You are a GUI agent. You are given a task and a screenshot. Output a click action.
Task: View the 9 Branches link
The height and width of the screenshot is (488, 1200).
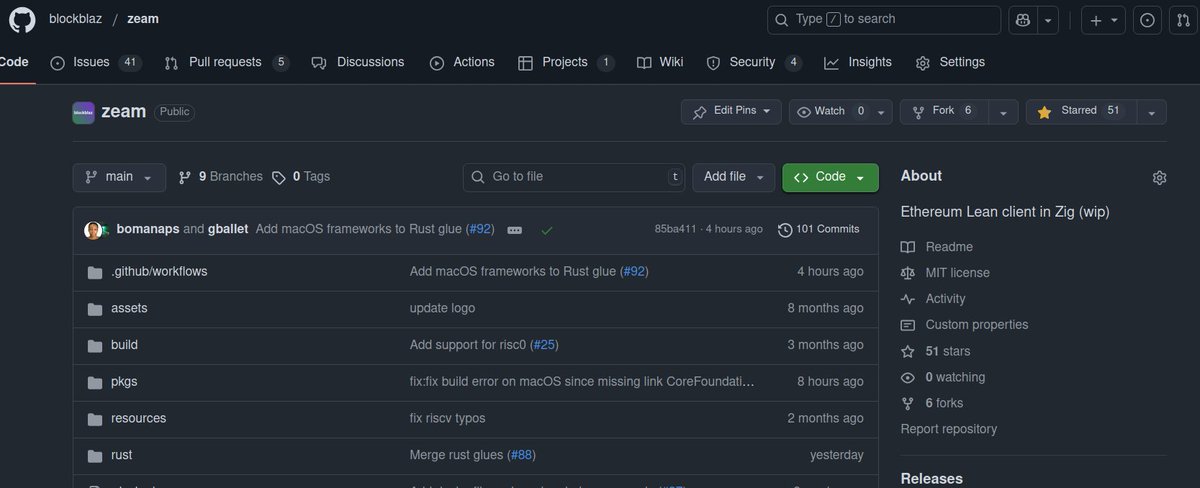coord(220,176)
